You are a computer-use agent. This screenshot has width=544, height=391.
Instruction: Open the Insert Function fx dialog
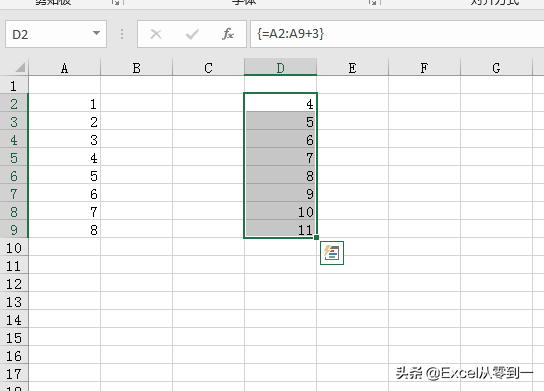point(228,34)
